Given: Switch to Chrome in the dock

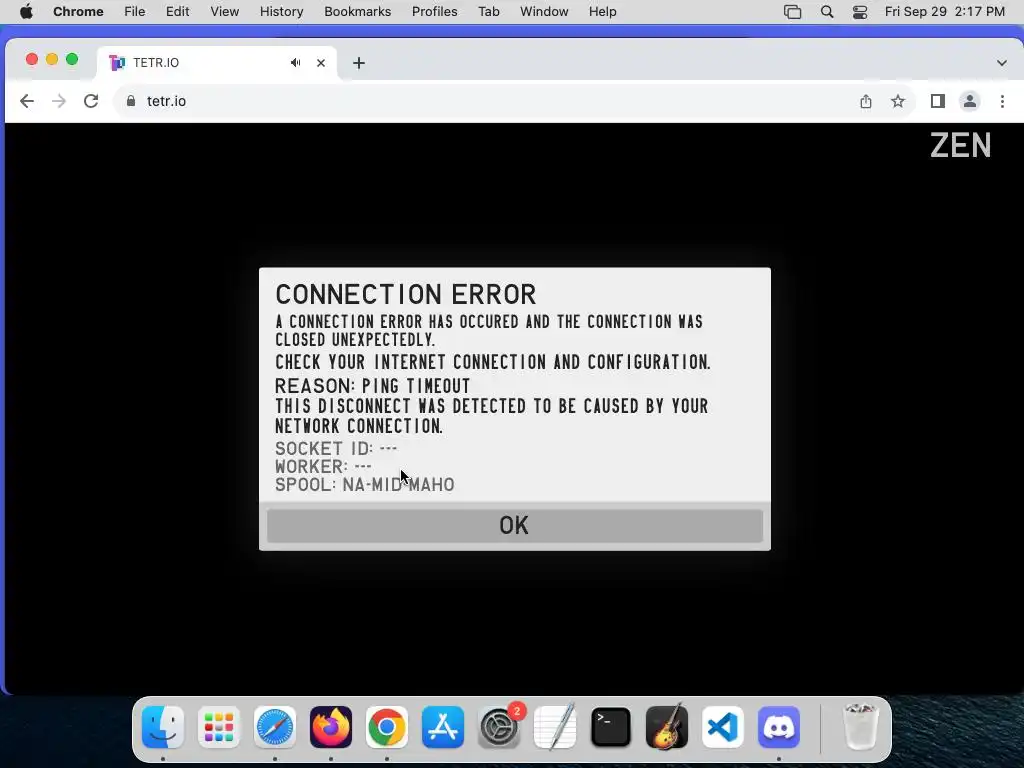Looking at the screenshot, I should click(387, 727).
